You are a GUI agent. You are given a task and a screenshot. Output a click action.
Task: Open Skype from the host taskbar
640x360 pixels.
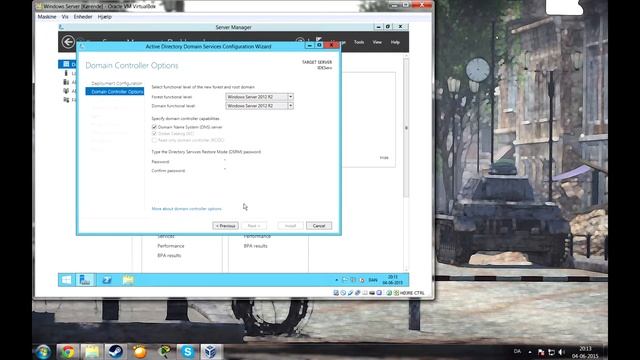(x=187, y=352)
